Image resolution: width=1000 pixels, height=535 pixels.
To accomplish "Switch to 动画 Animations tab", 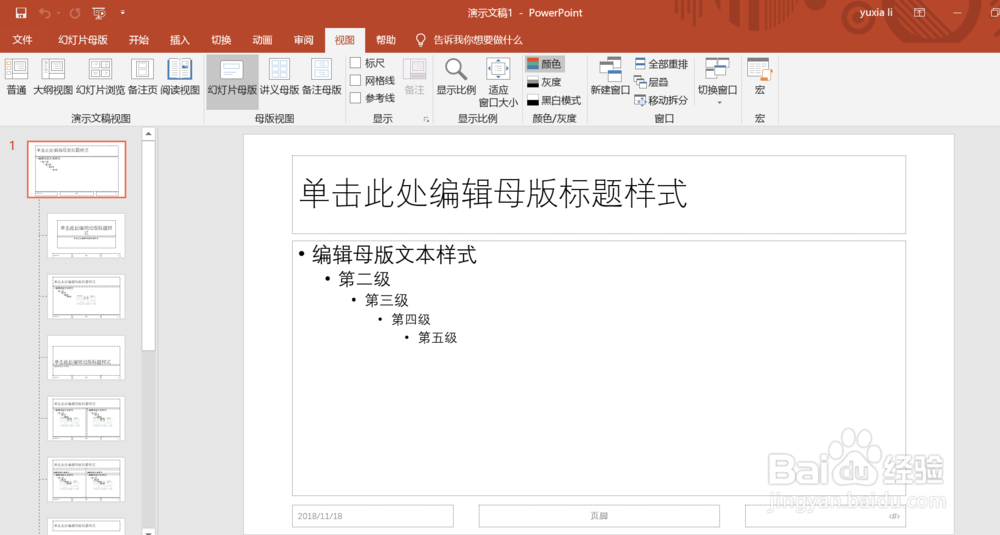I will point(262,40).
